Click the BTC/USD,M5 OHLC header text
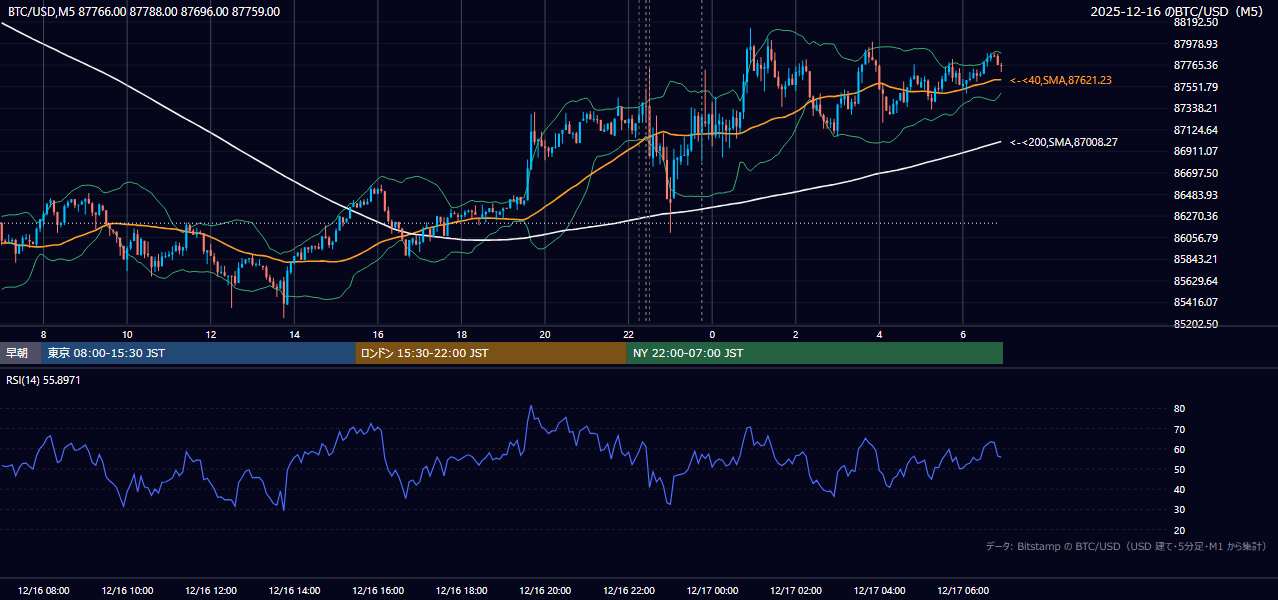 (144, 12)
